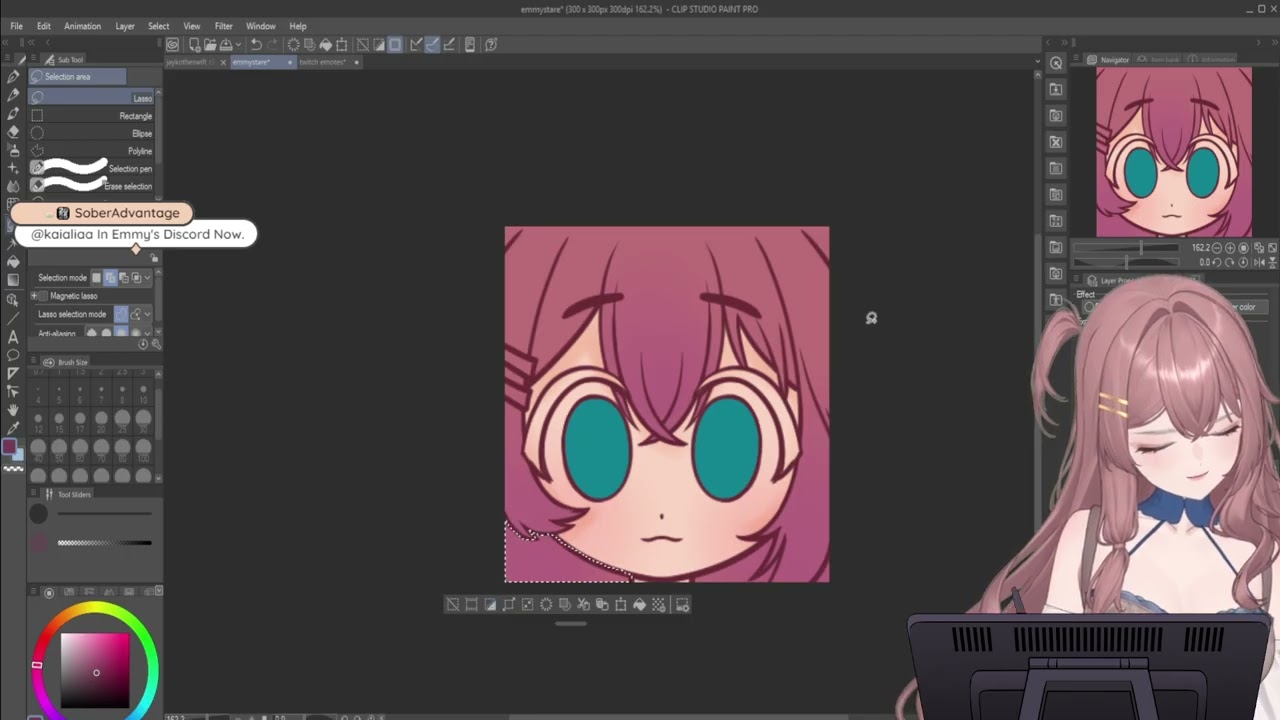Image resolution: width=1280 pixels, height=720 pixels.
Task: Click the Redo arrow icon
Action: pyautogui.click(x=272, y=44)
